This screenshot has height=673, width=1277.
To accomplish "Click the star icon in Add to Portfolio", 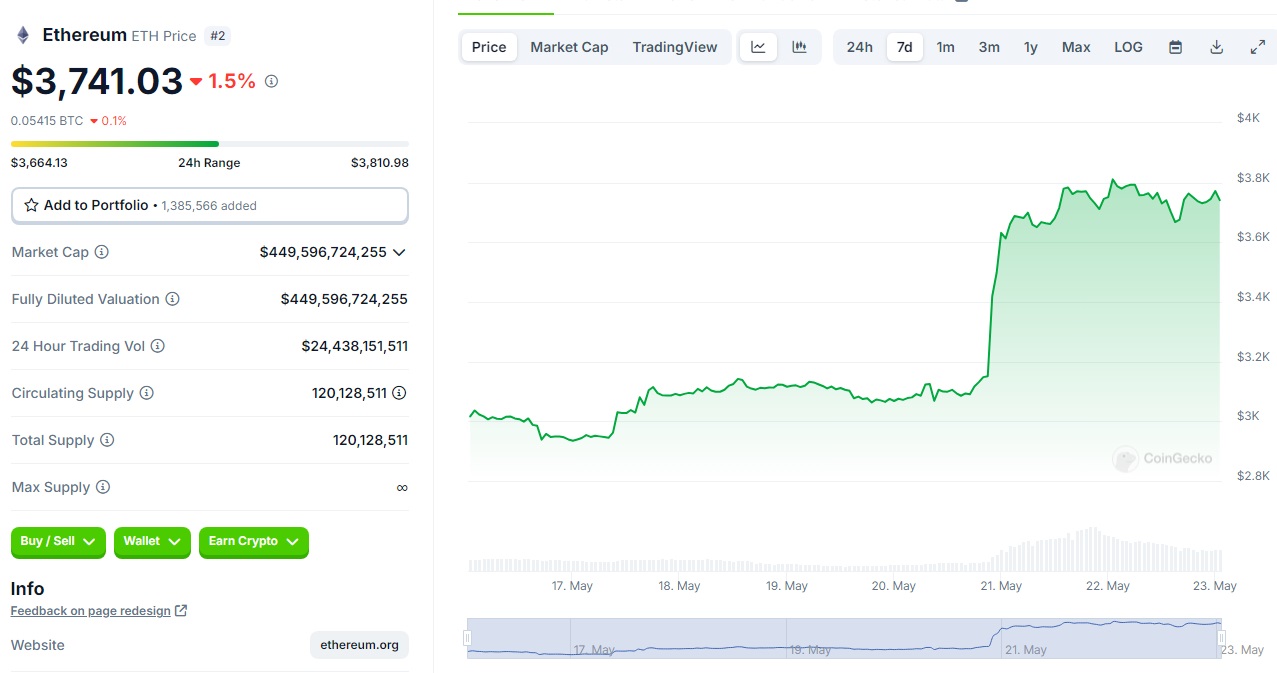I will point(31,205).
